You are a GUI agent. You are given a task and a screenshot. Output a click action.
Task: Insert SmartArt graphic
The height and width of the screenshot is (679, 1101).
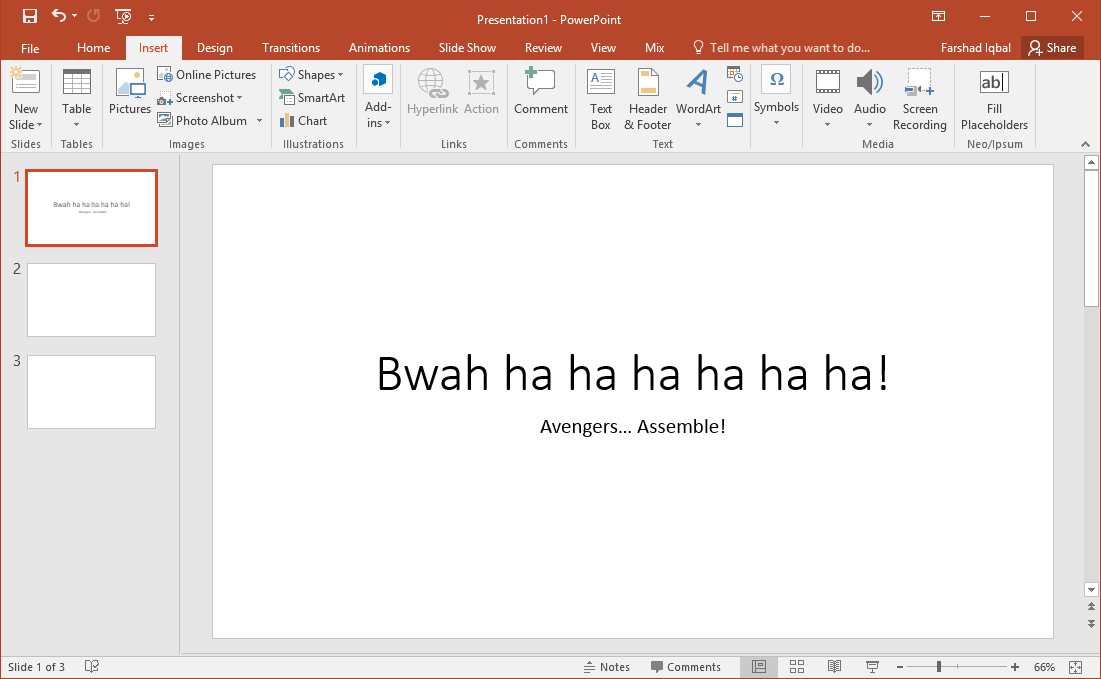pyautogui.click(x=312, y=98)
